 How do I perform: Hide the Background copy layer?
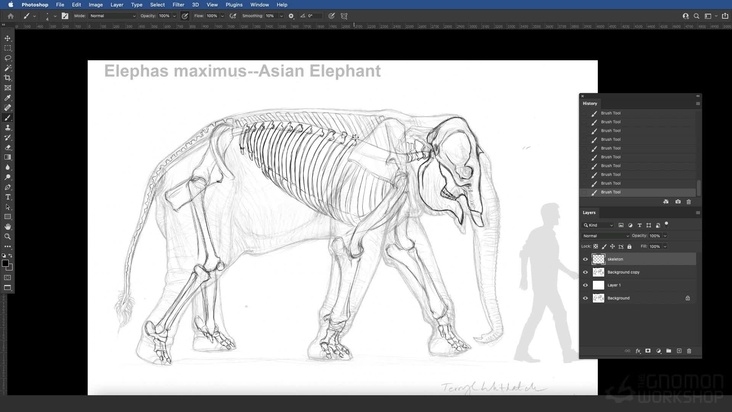click(x=585, y=272)
